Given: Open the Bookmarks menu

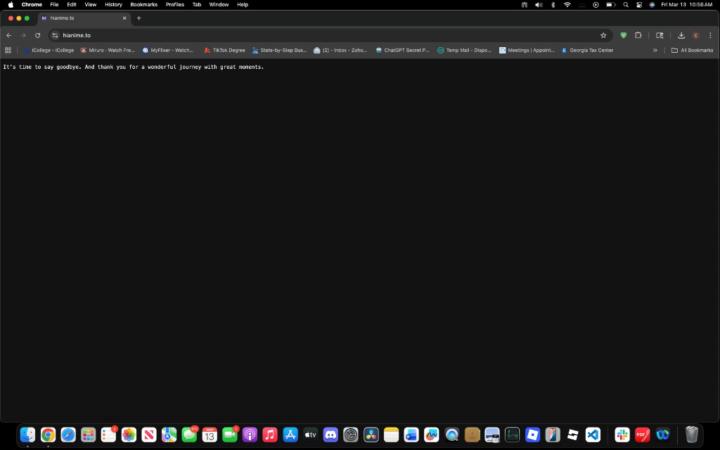Looking at the screenshot, I should [144, 5].
